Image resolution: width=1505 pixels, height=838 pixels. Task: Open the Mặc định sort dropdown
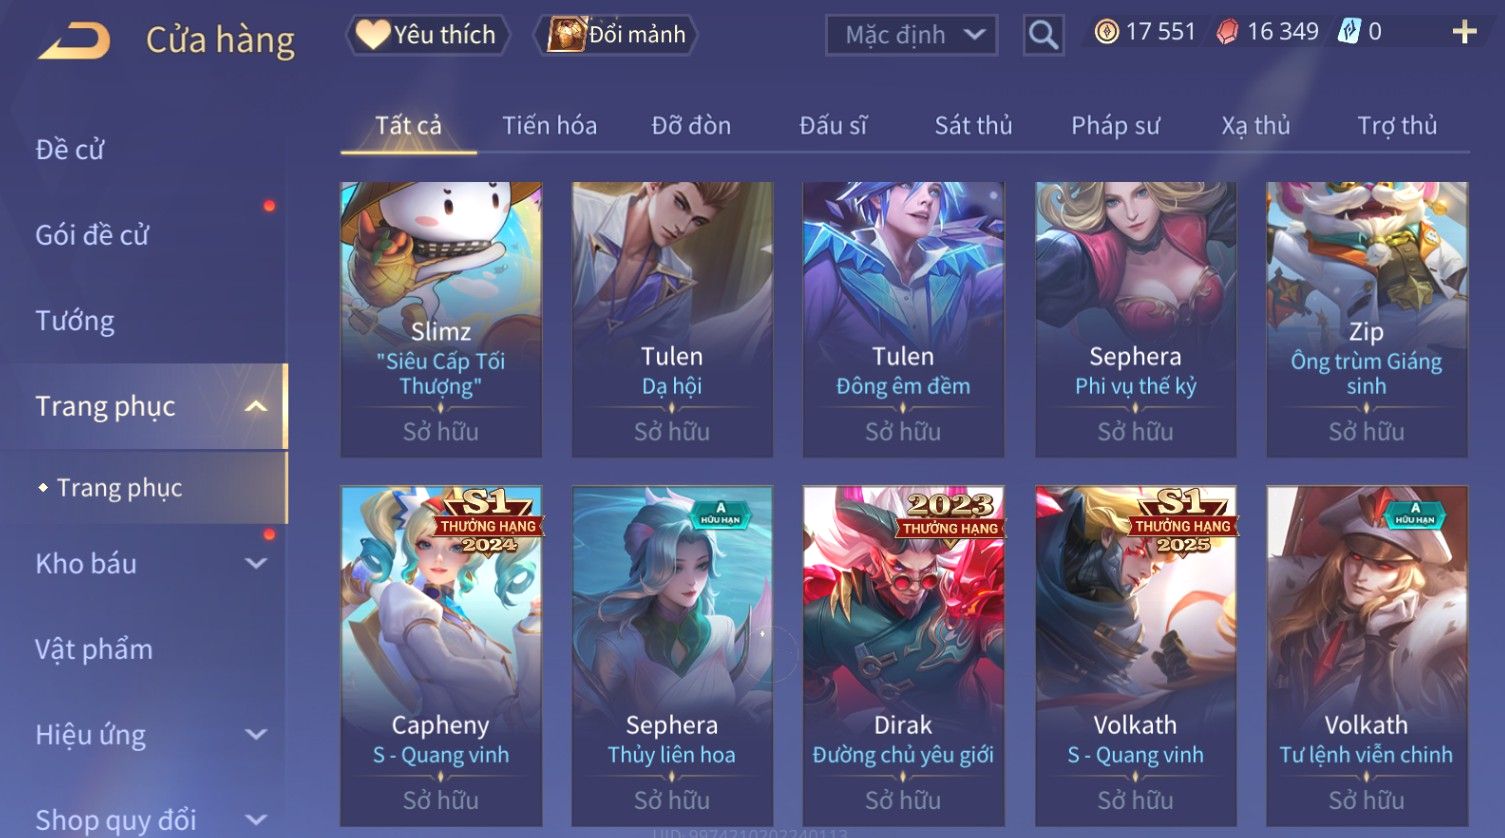(911, 35)
